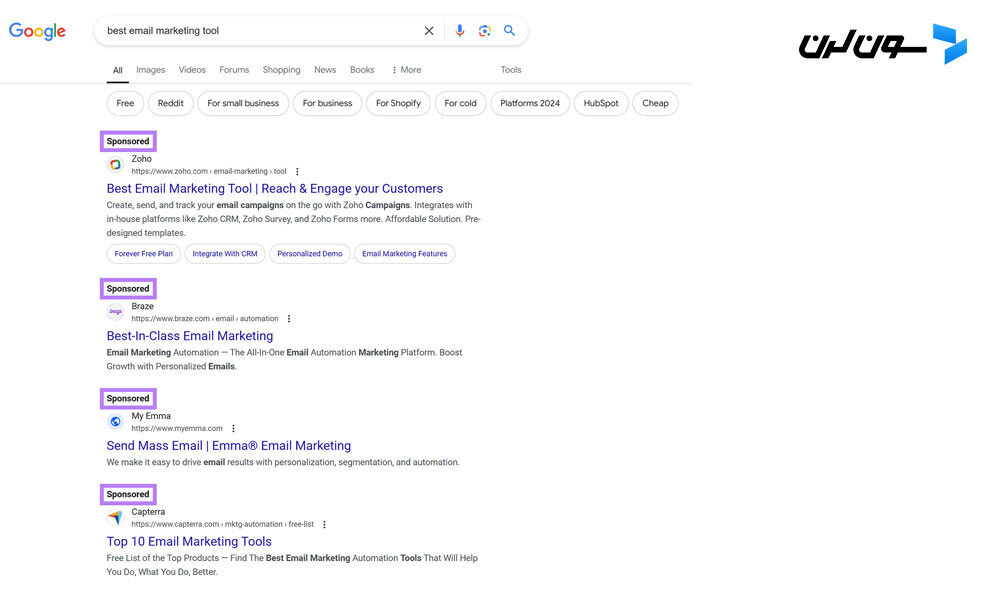
Task: Open the Integrate With CRM sitelink
Action: [224, 254]
